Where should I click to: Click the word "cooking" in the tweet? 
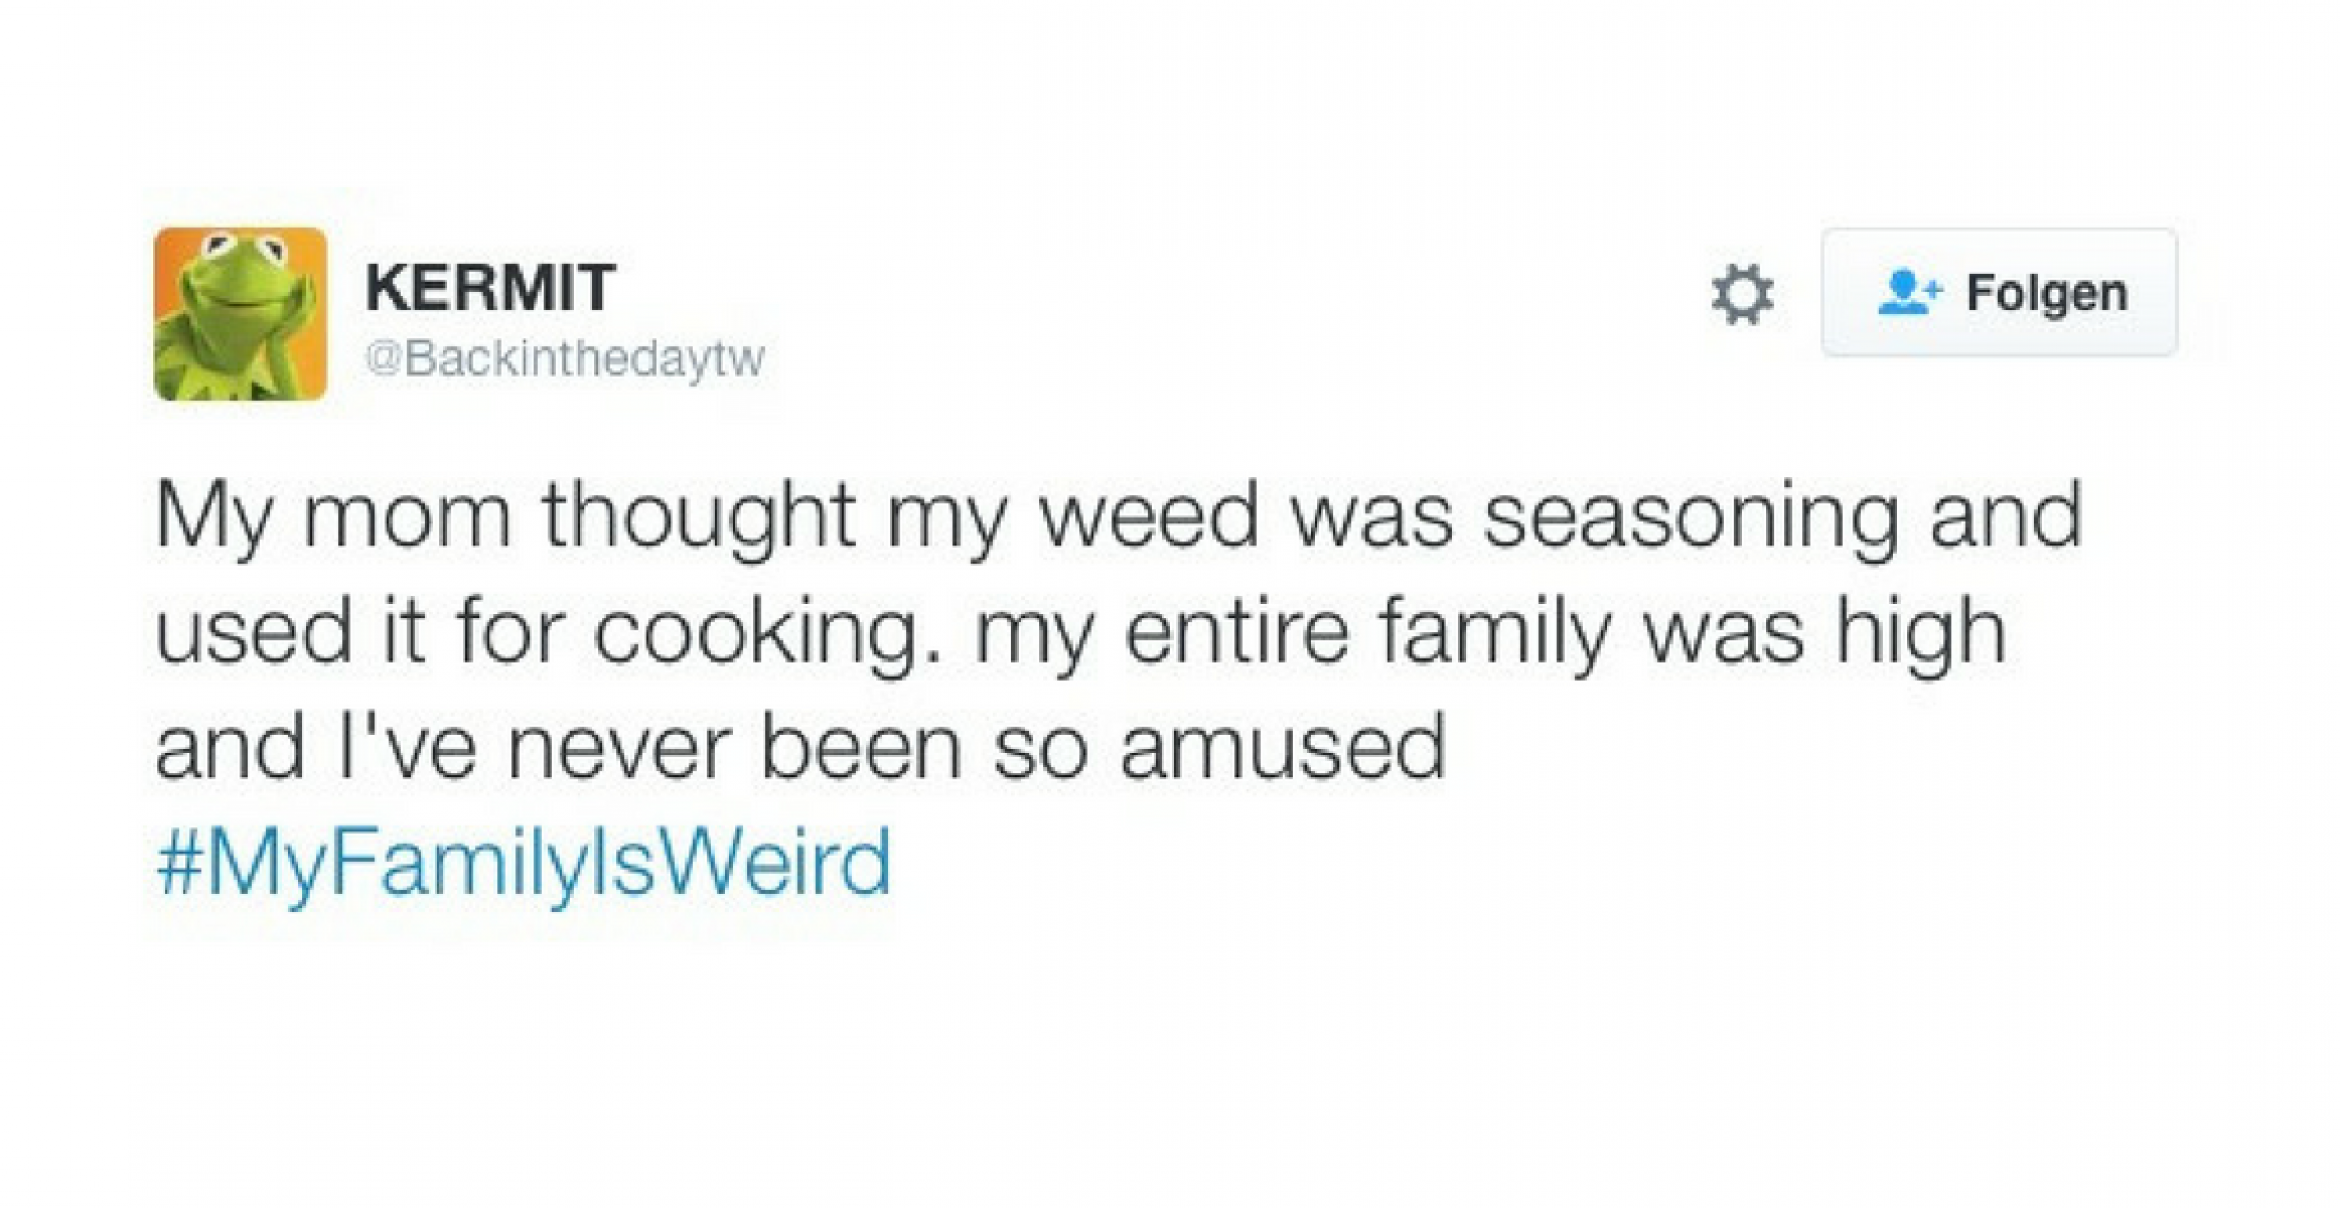coord(755,634)
